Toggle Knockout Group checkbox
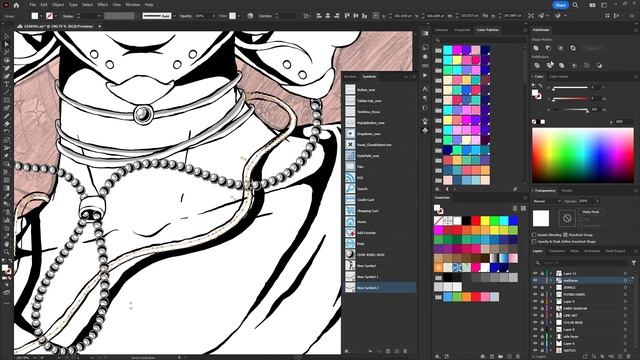Viewport: 640px width, 360px height. coord(565,235)
